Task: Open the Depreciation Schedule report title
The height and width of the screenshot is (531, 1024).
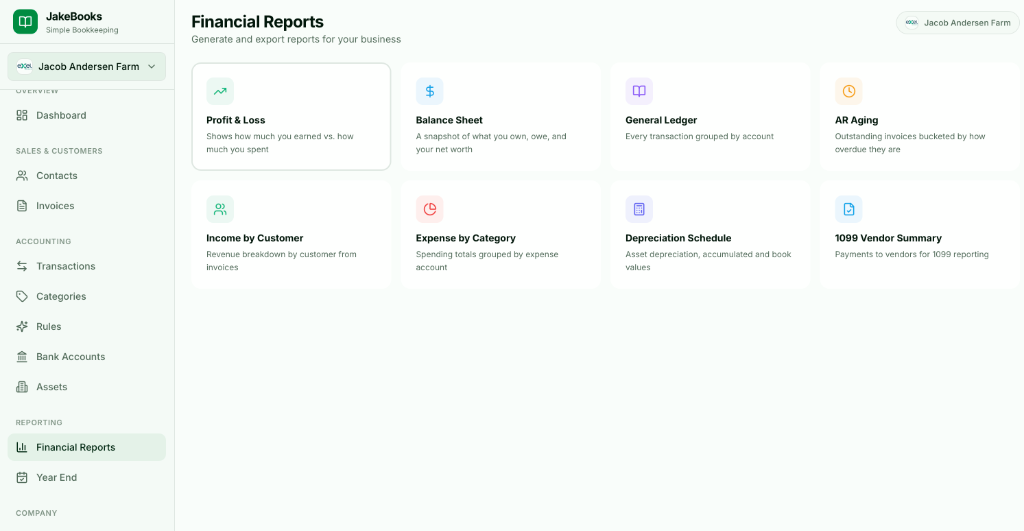Action: pos(678,238)
